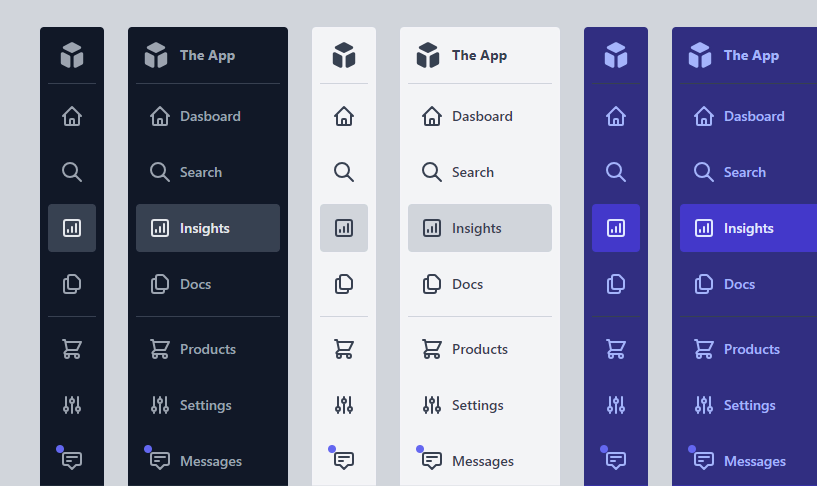Open cart icon in light collapsed sidebar
Screen dimensions: 817x486
click(344, 349)
